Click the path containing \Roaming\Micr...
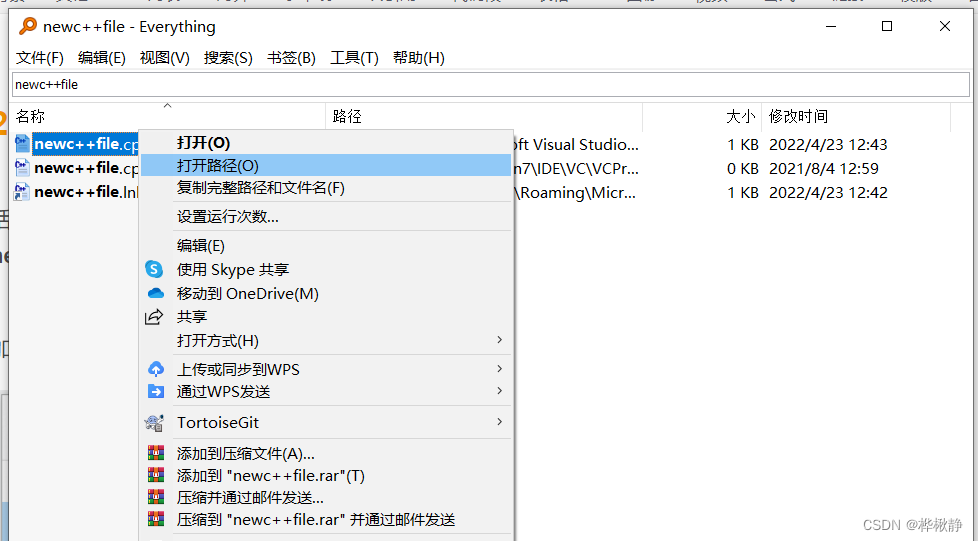Viewport: 978px width, 541px height. pos(575,192)
